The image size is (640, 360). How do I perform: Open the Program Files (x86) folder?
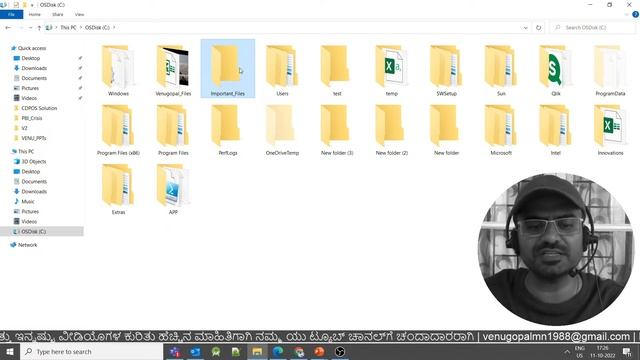click(118, 129)
